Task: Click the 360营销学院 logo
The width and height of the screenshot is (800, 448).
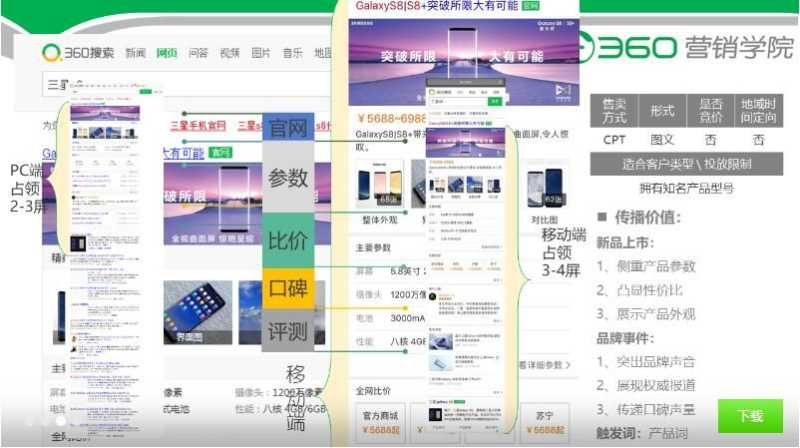Action: tap(686, 47)
